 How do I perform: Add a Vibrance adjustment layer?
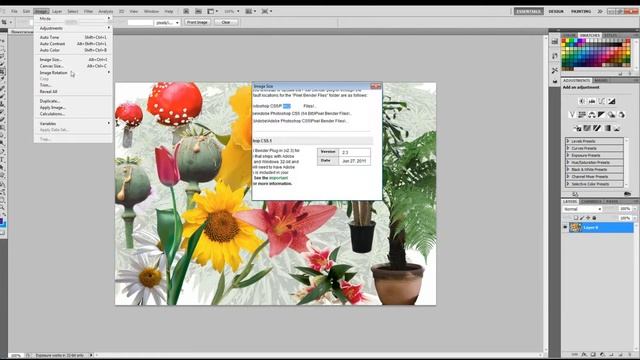point(572,115)
